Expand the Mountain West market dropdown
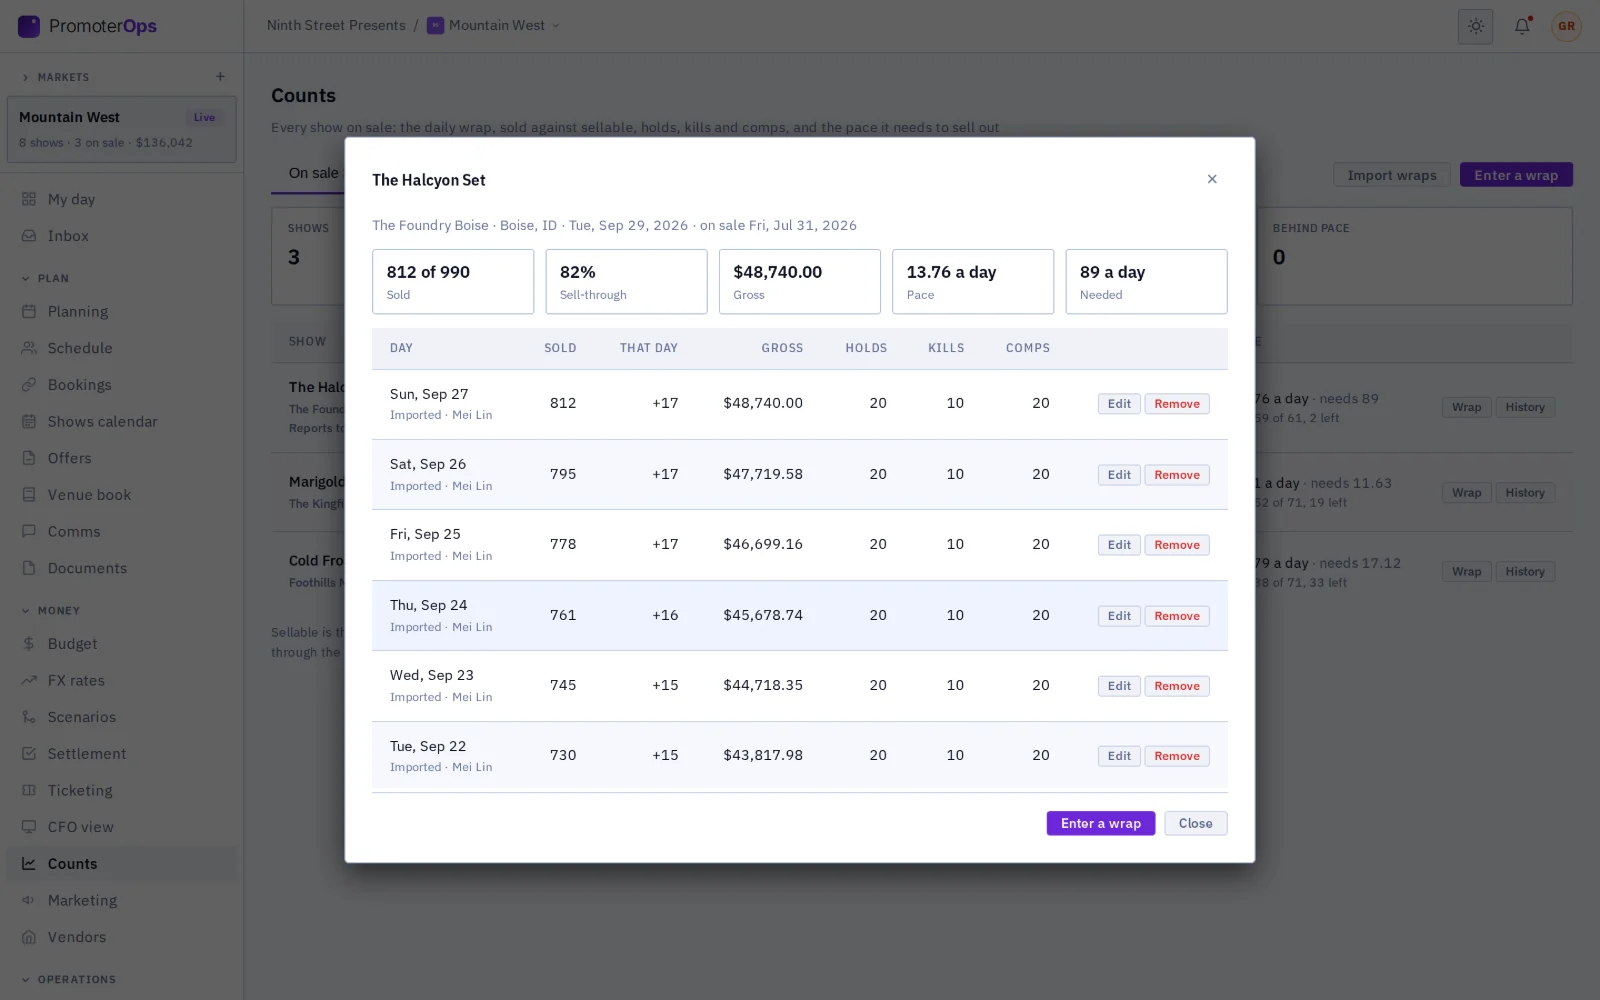This screenshot has height=1000, width=1600. [x=494, y=26]
